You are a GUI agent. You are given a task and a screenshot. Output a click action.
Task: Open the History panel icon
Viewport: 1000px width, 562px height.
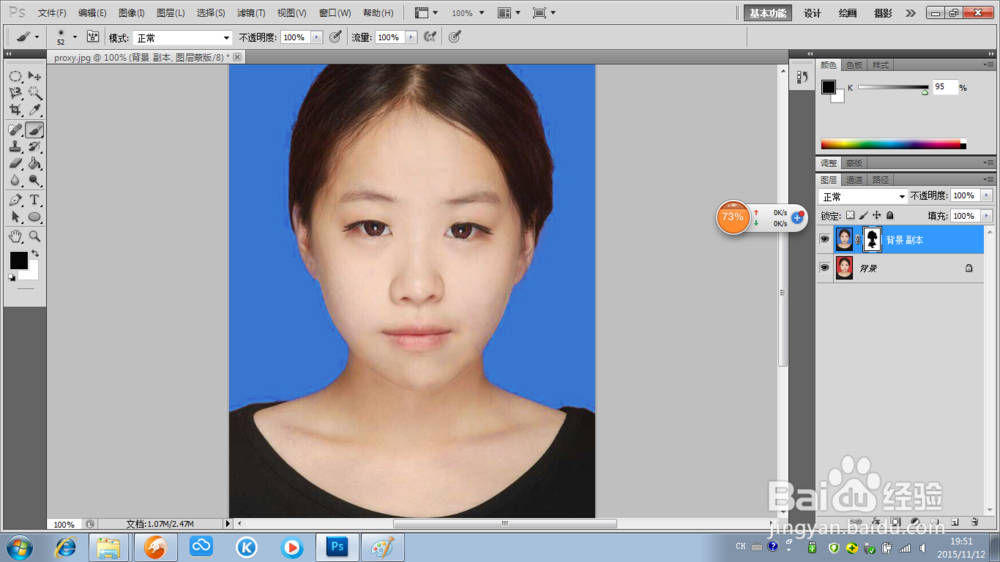802,77
